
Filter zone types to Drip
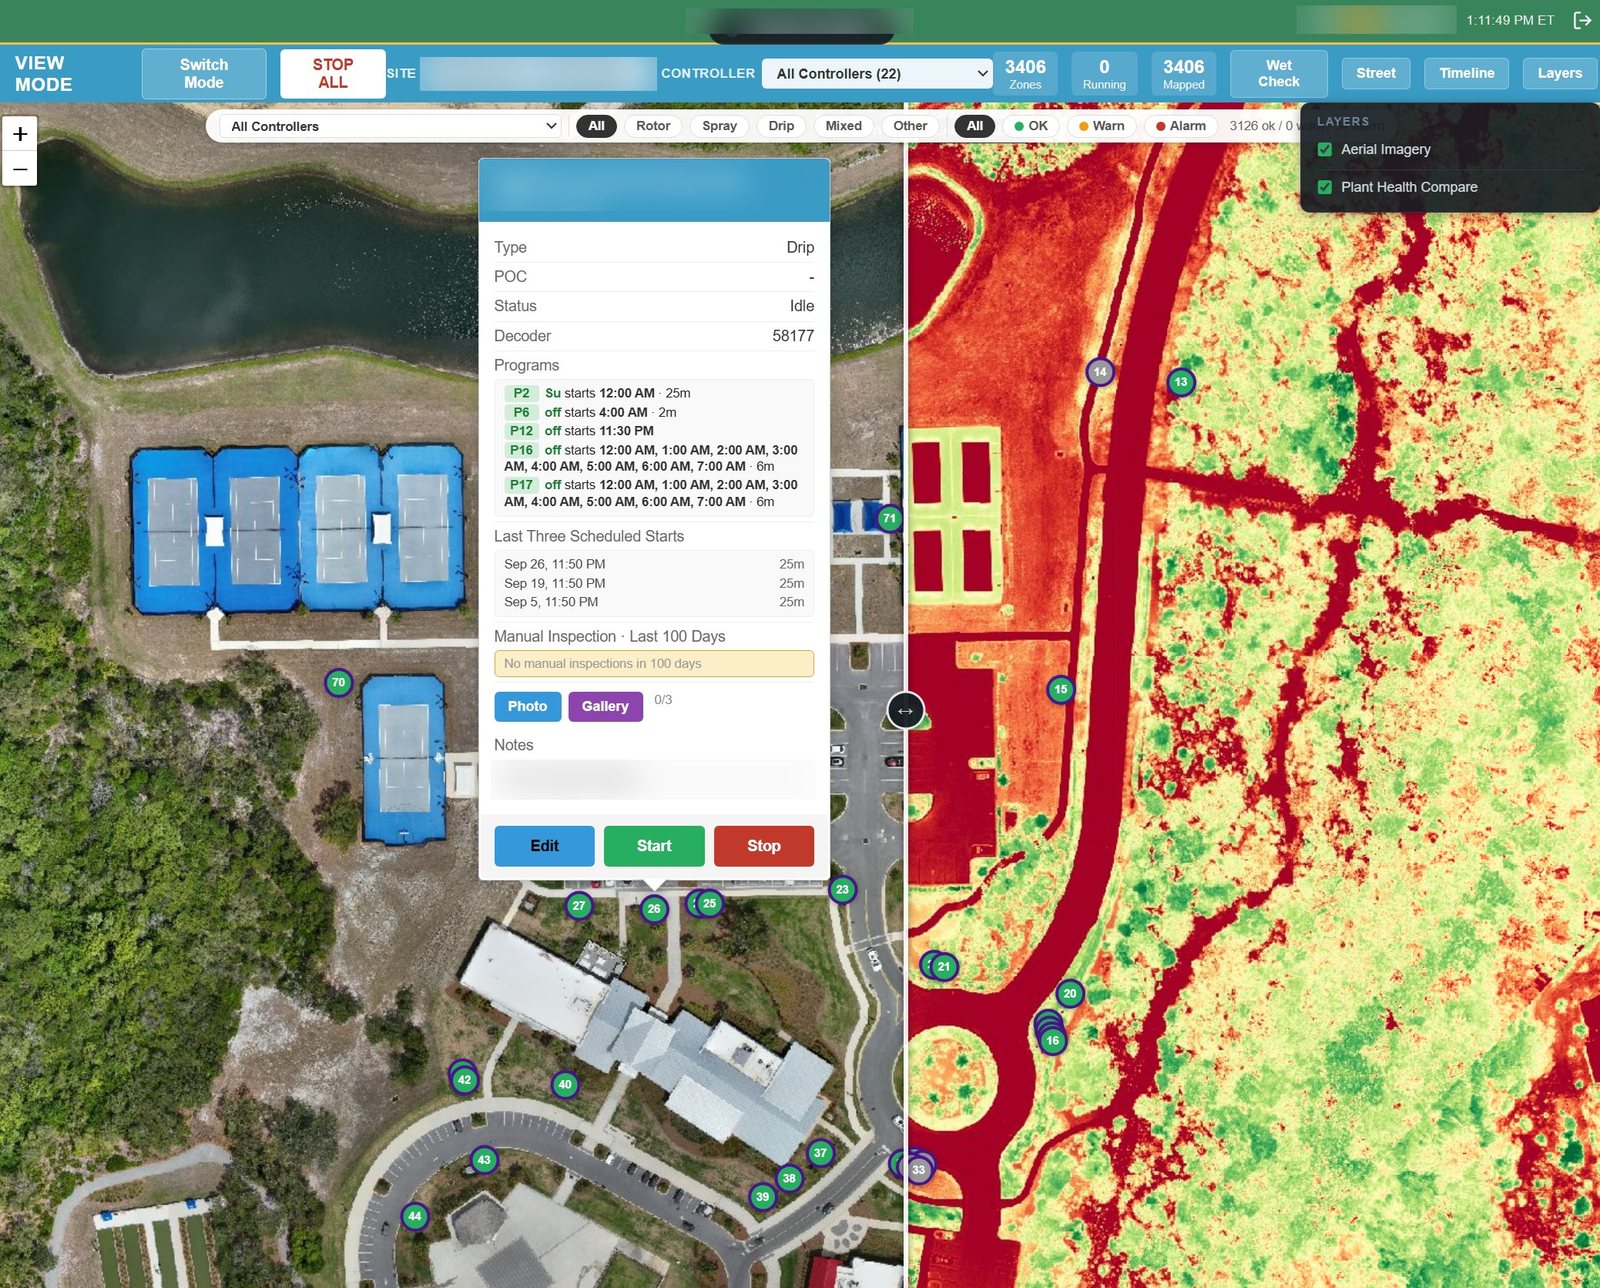point(781,126)
